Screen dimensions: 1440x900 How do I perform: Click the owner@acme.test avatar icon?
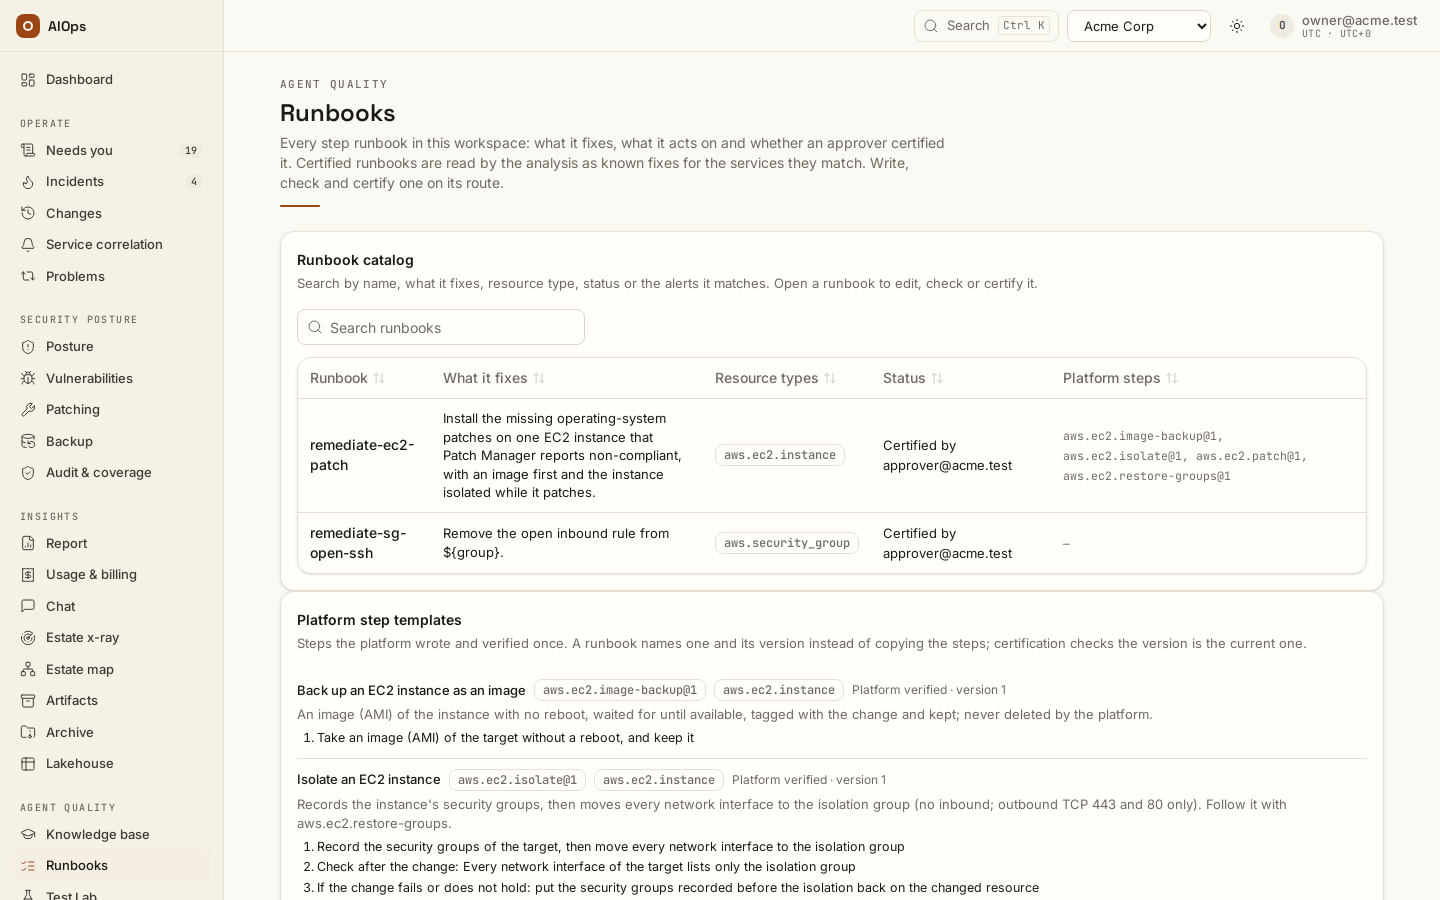[x=1282, y=26]
